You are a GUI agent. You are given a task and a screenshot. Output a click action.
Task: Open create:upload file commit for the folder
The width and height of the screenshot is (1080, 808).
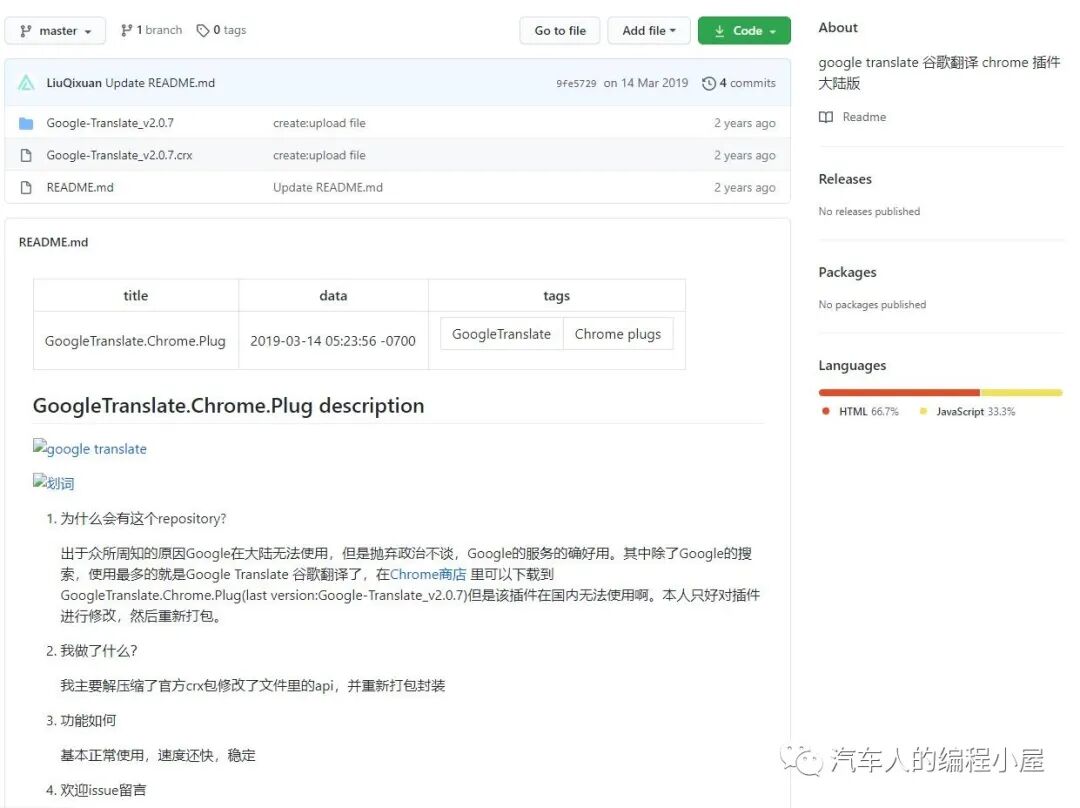click(319, 123)
